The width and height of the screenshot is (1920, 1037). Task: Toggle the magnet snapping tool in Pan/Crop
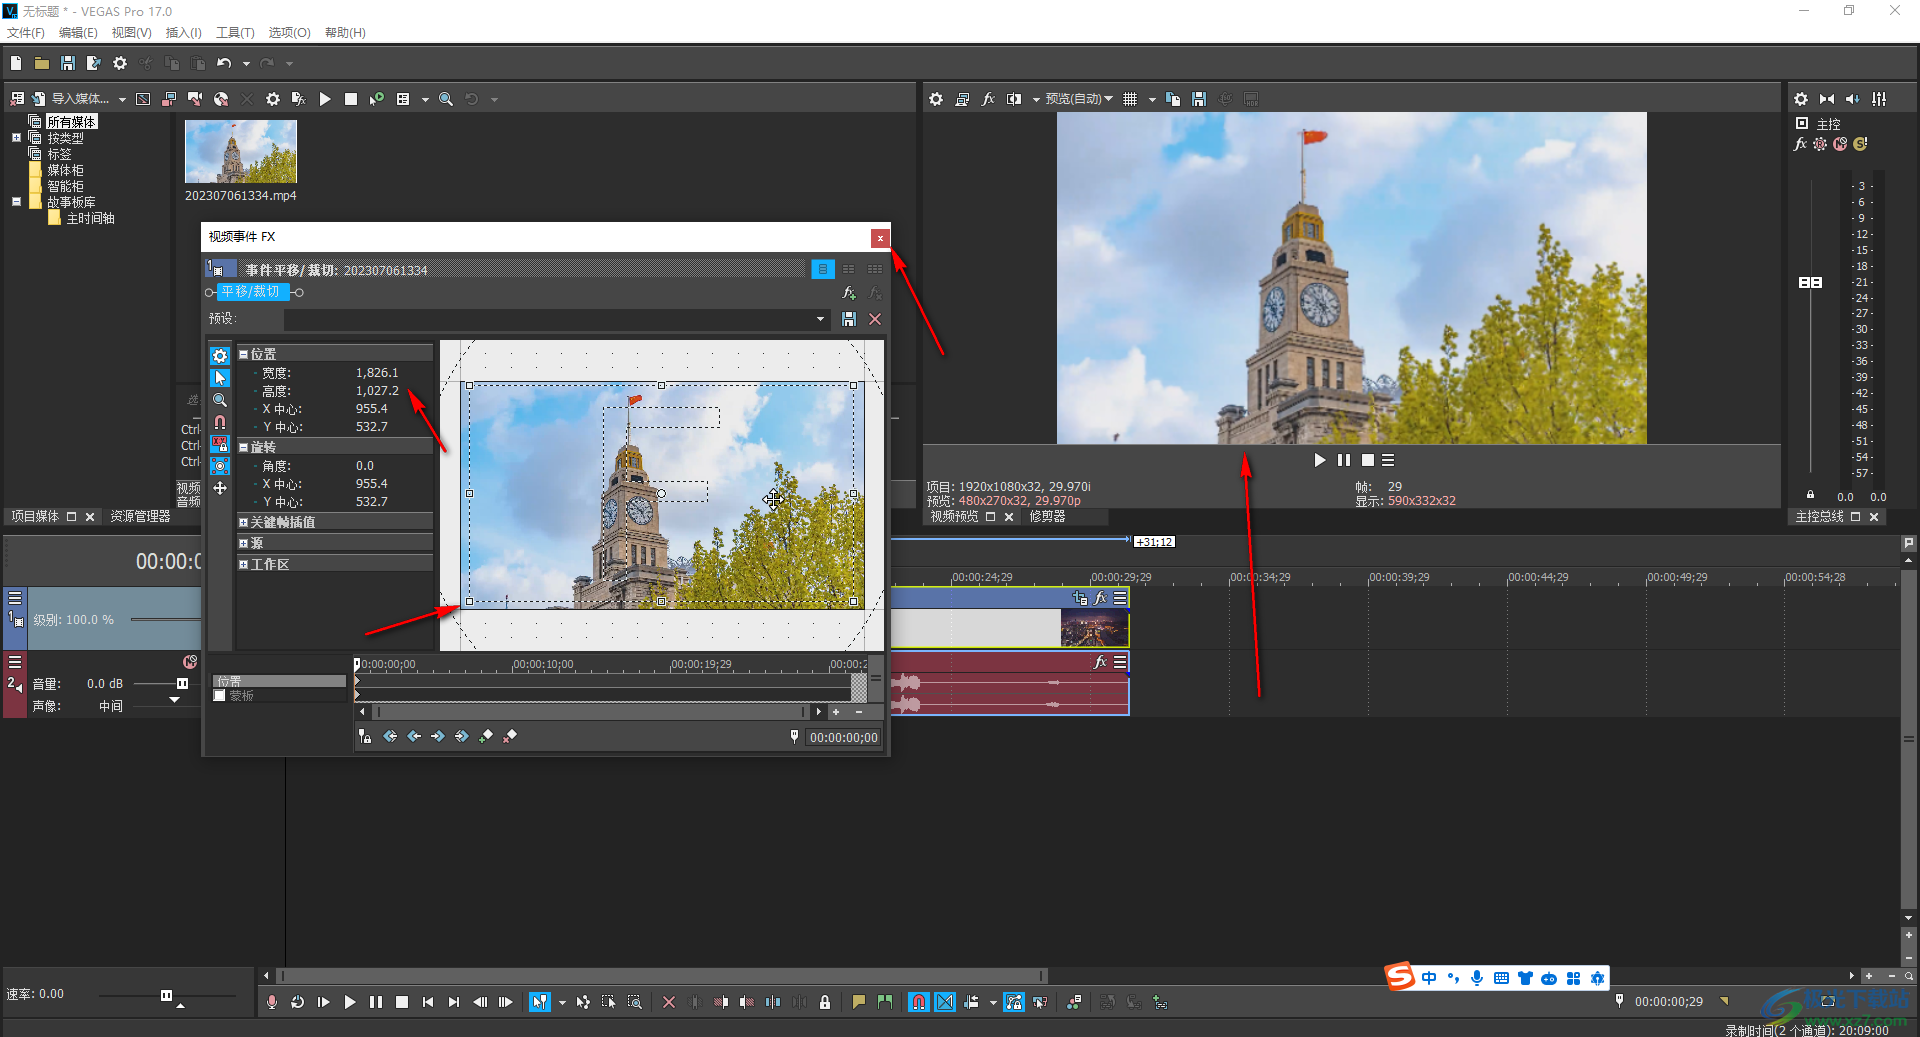[x=220, y=422]
